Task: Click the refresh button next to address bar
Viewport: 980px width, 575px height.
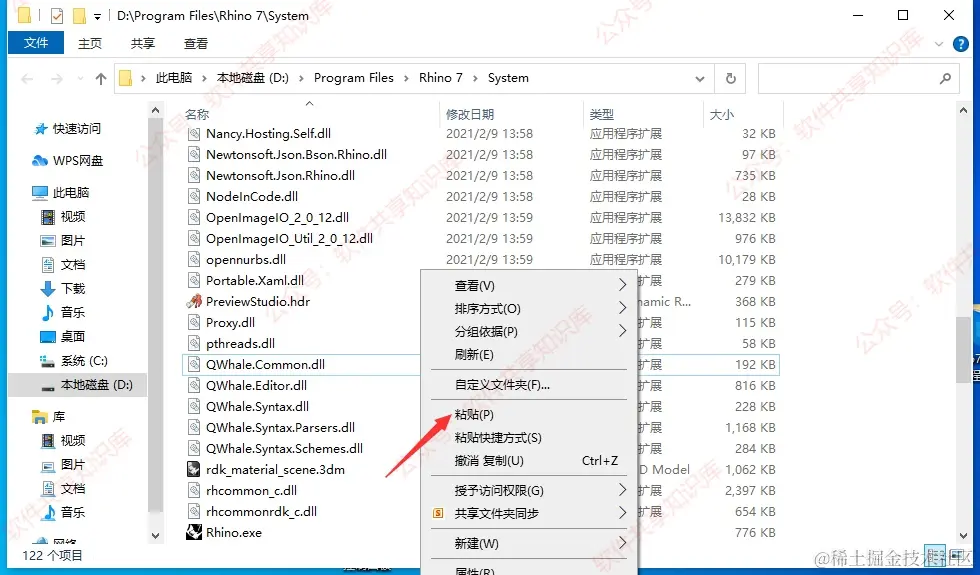Action: 731,78
